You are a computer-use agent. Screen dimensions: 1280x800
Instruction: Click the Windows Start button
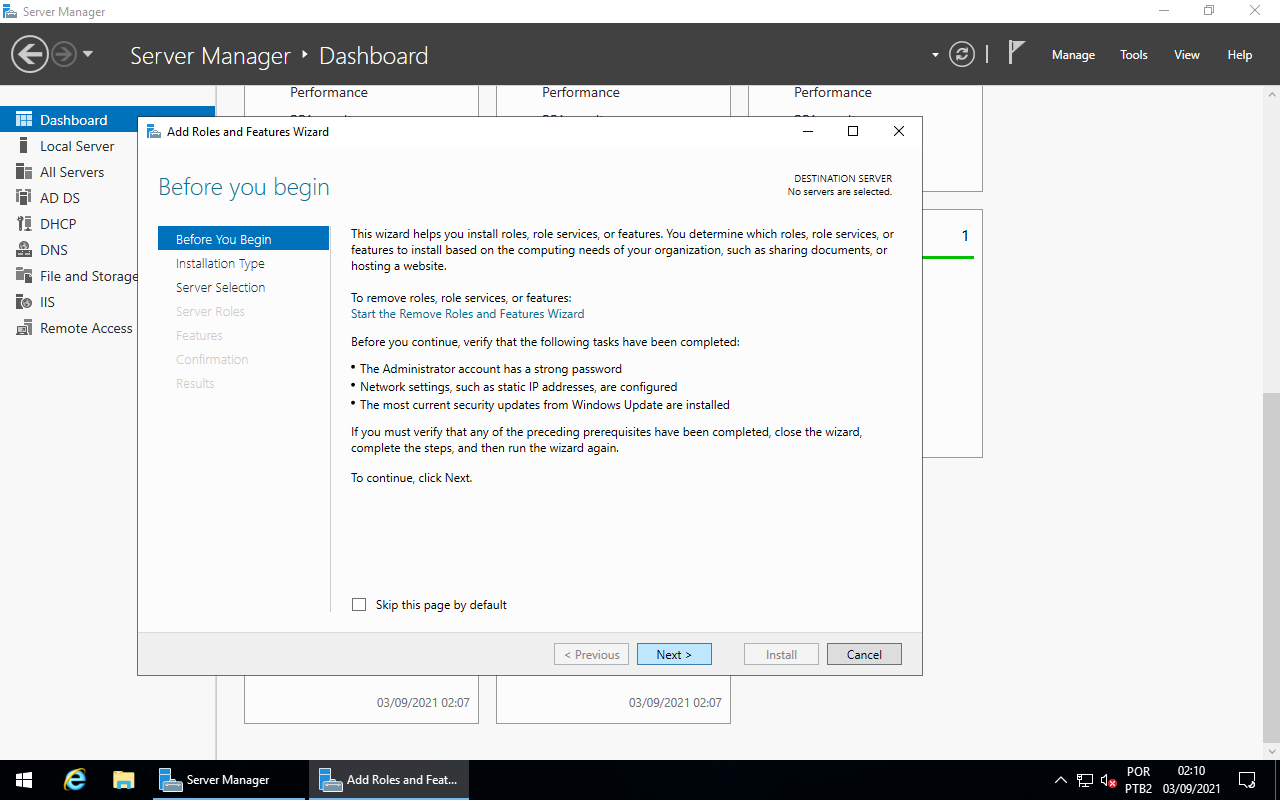[23, 780]
